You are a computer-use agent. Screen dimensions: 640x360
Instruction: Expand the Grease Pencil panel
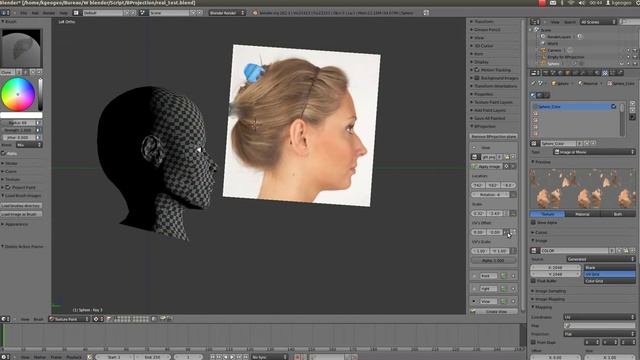(x=487, y=29)
